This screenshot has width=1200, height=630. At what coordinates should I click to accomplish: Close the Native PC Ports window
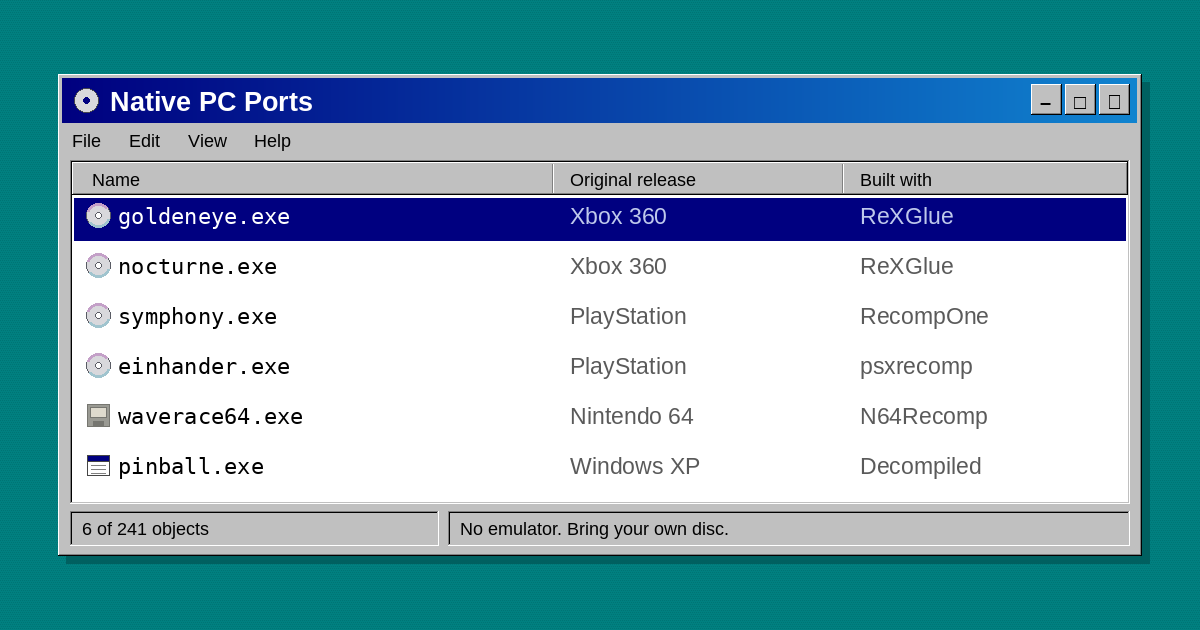click(x=1114, y=100)
